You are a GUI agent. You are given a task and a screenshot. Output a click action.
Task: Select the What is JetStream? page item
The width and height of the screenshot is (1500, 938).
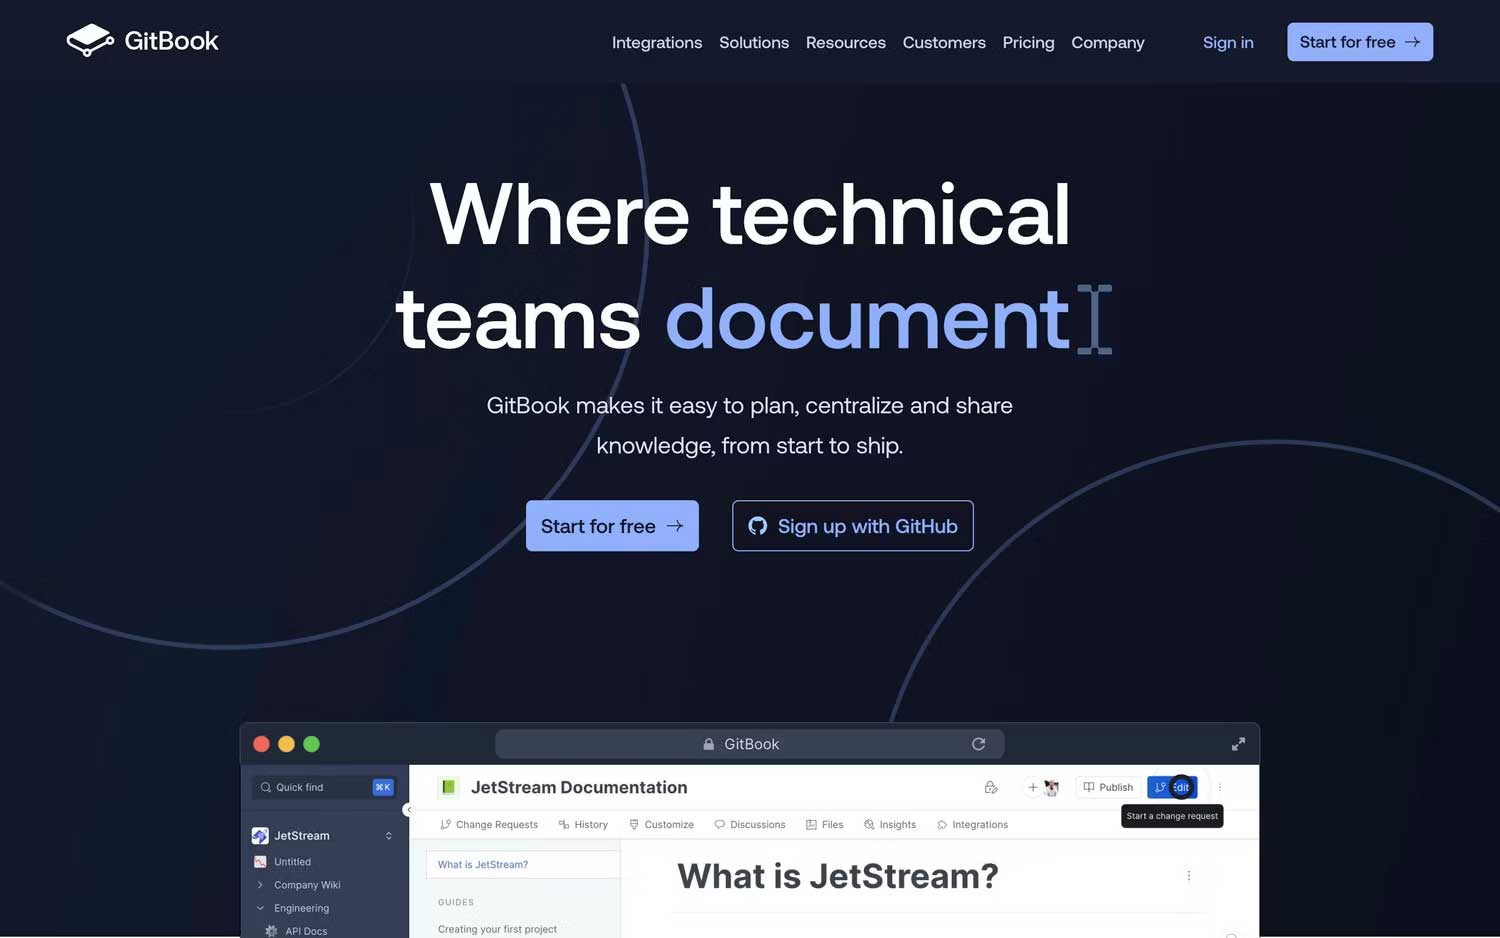(x=522, y=865)
